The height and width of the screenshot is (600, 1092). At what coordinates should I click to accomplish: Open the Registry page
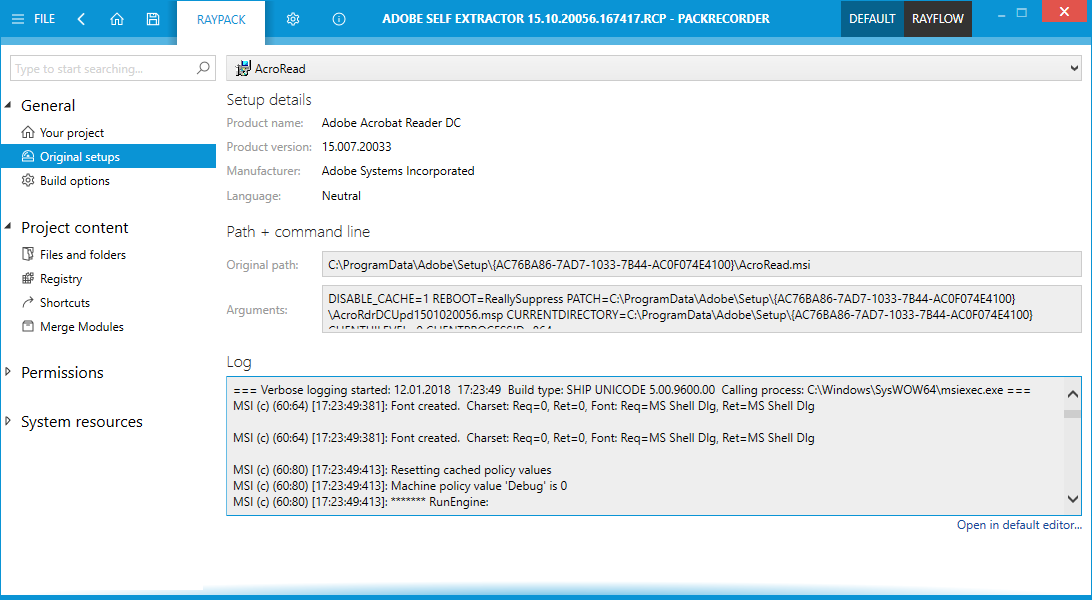61,279
